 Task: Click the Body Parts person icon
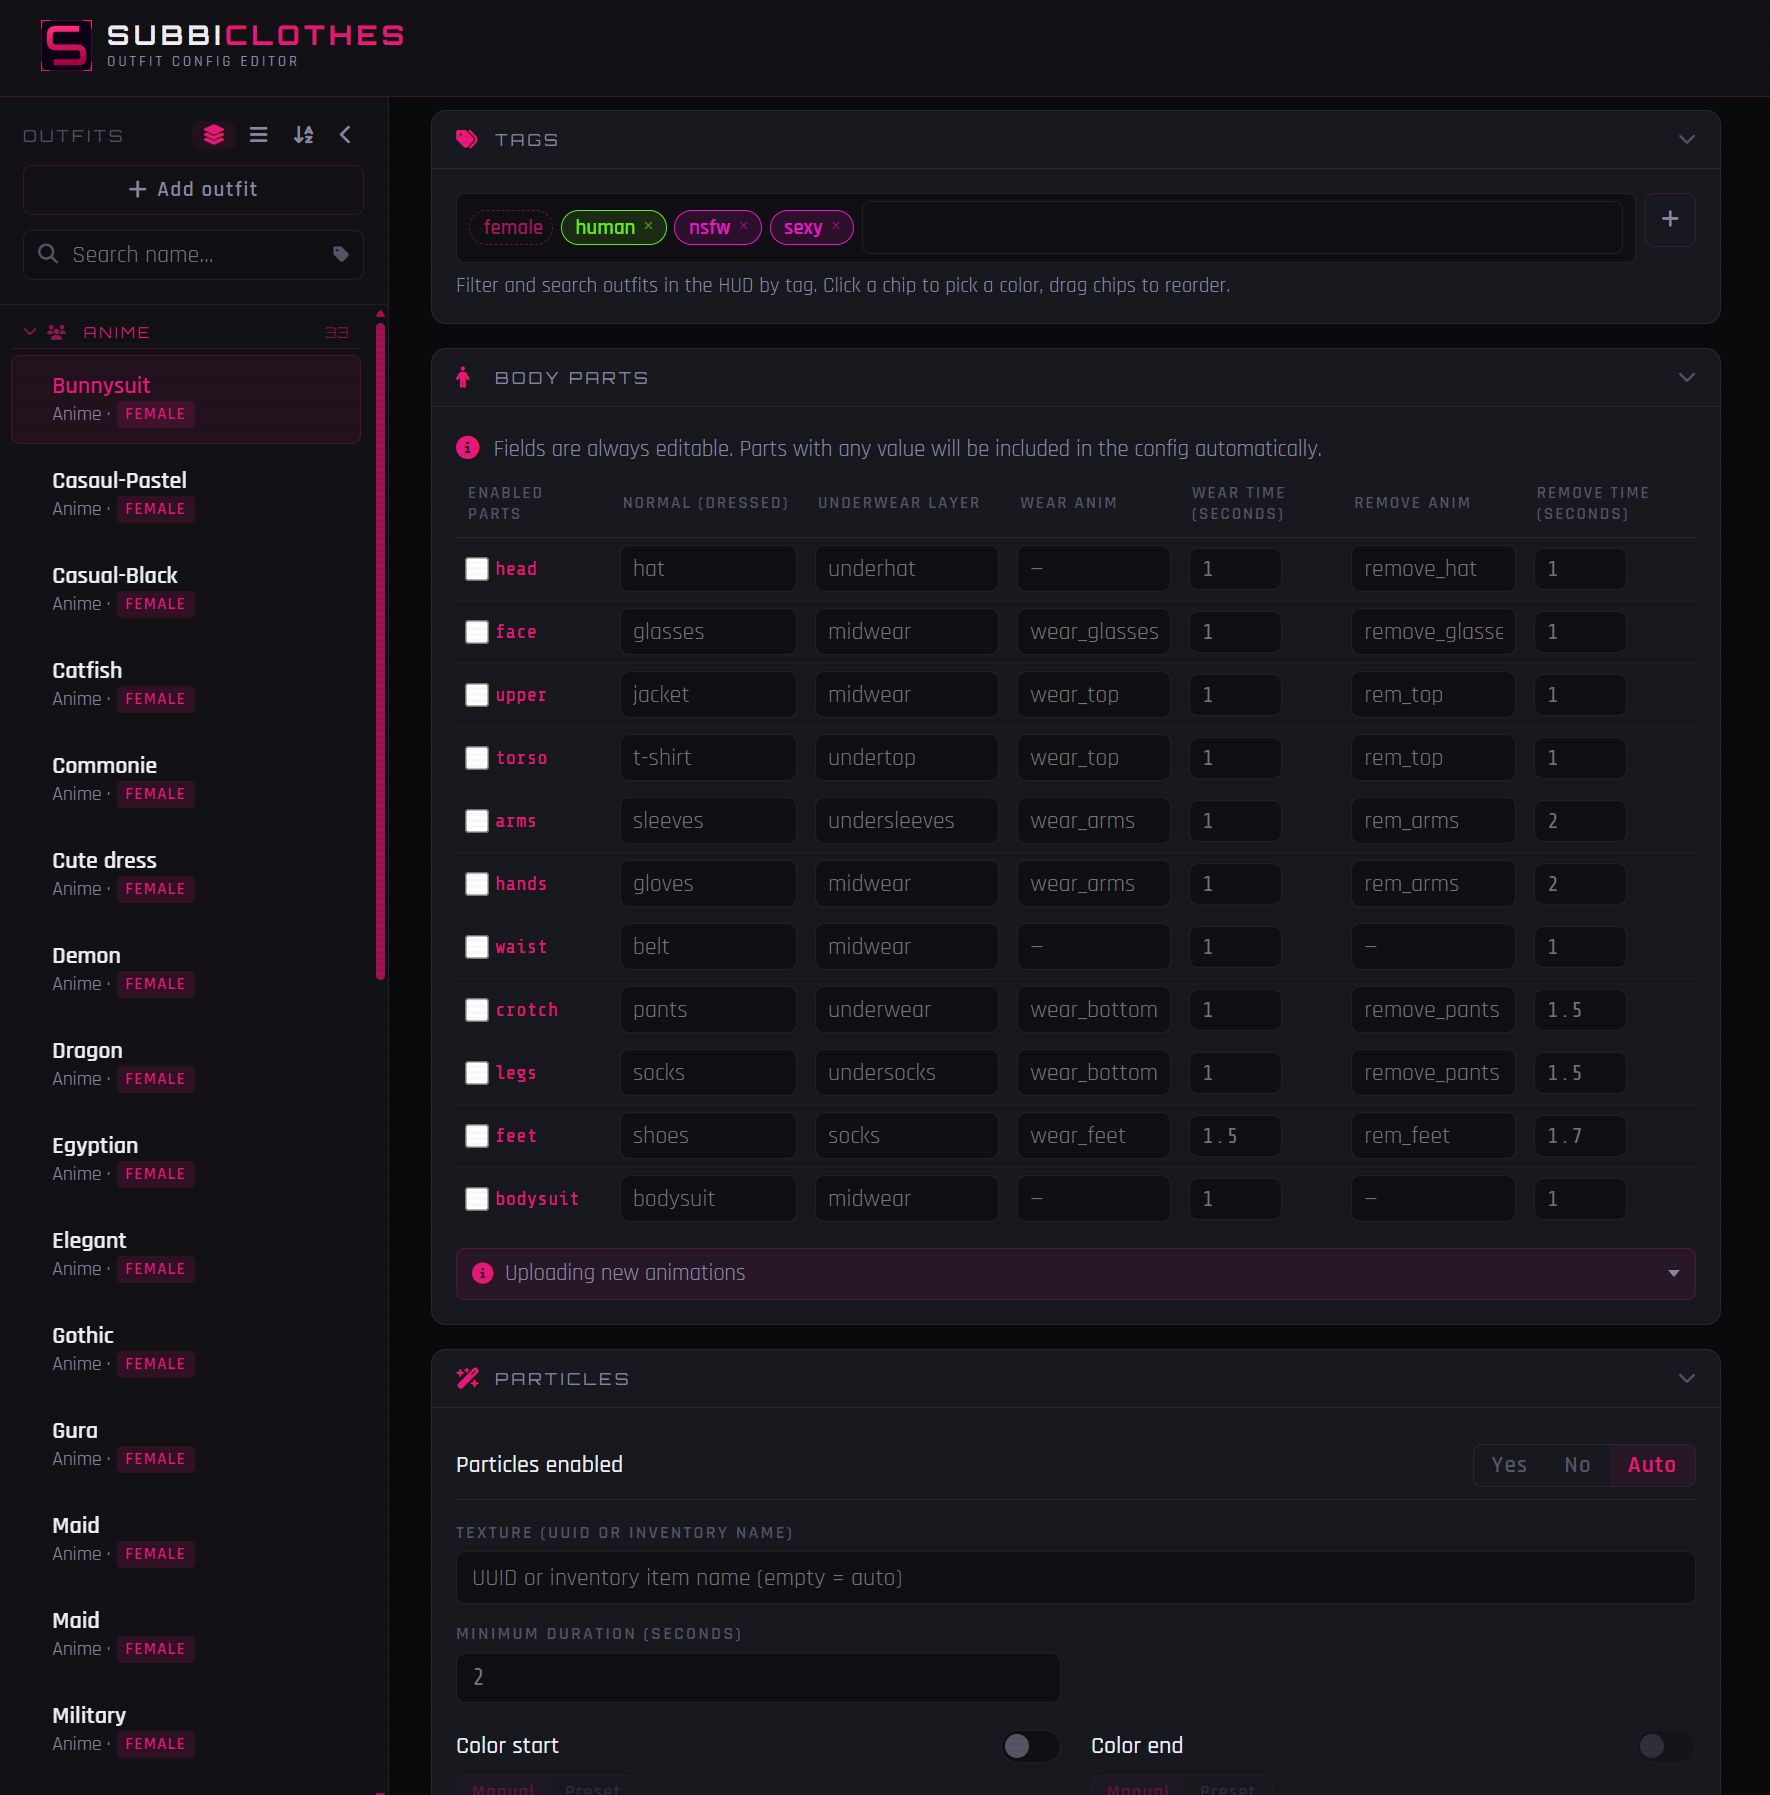pos(463,377)
